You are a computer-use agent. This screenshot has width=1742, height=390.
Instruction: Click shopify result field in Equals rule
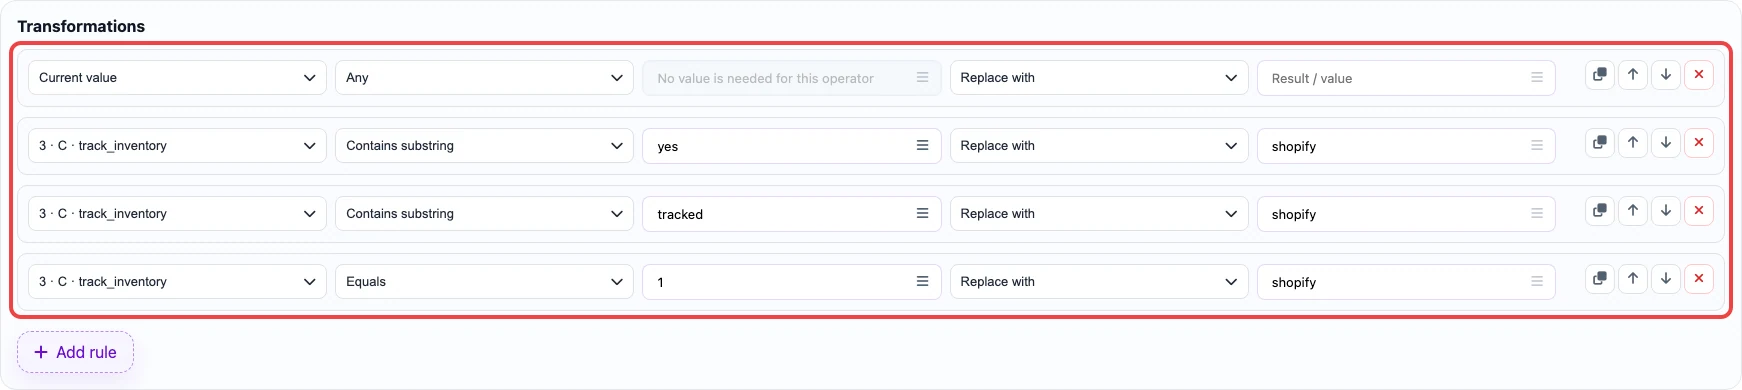click(1406, 282)
